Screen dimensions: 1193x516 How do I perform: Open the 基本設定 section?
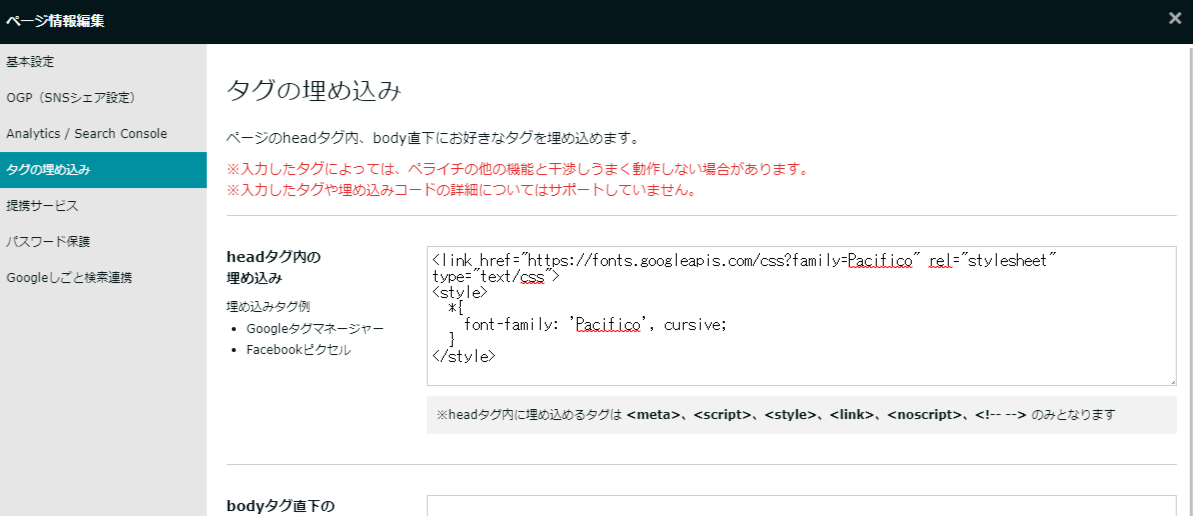pyautogui.click(x=103, y=62)
